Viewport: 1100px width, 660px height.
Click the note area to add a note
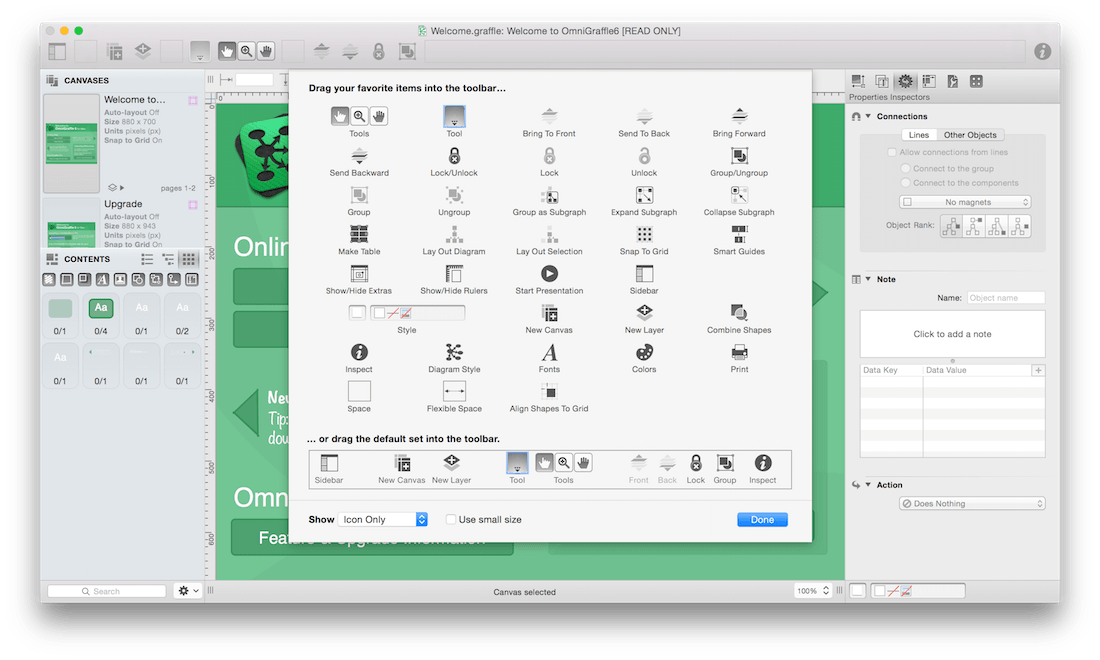[952, 335]
